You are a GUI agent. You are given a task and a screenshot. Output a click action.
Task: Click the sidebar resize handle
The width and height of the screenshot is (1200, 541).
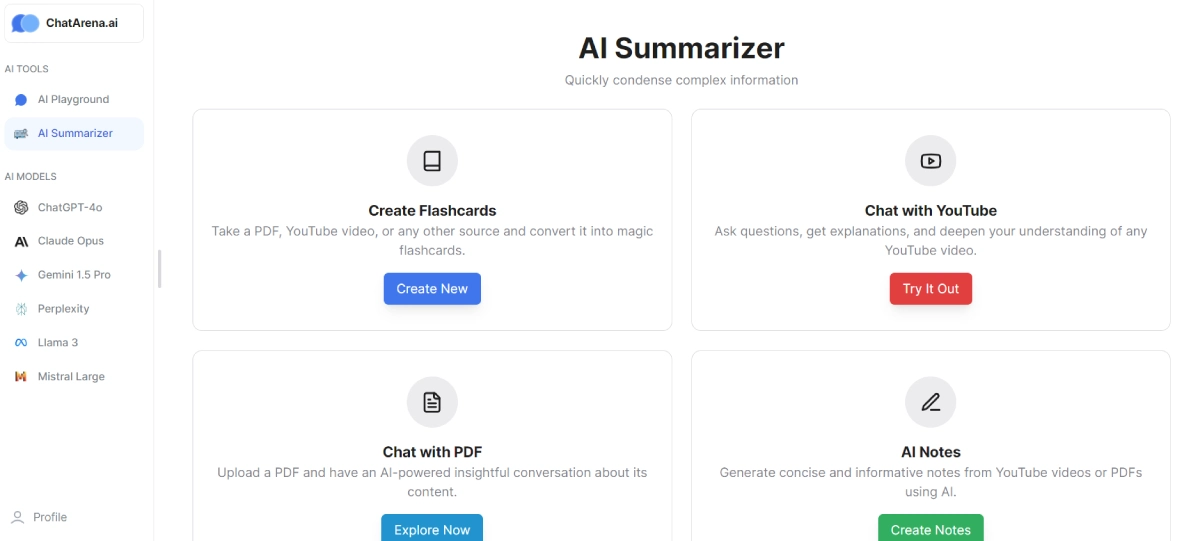[160, 268]
